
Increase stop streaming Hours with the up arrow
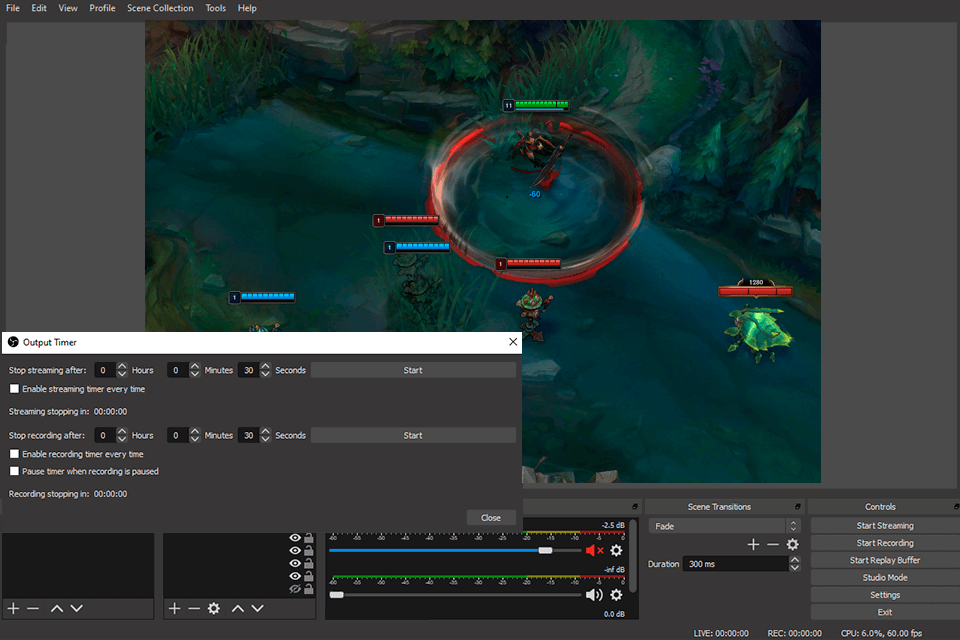click(122, 365)
